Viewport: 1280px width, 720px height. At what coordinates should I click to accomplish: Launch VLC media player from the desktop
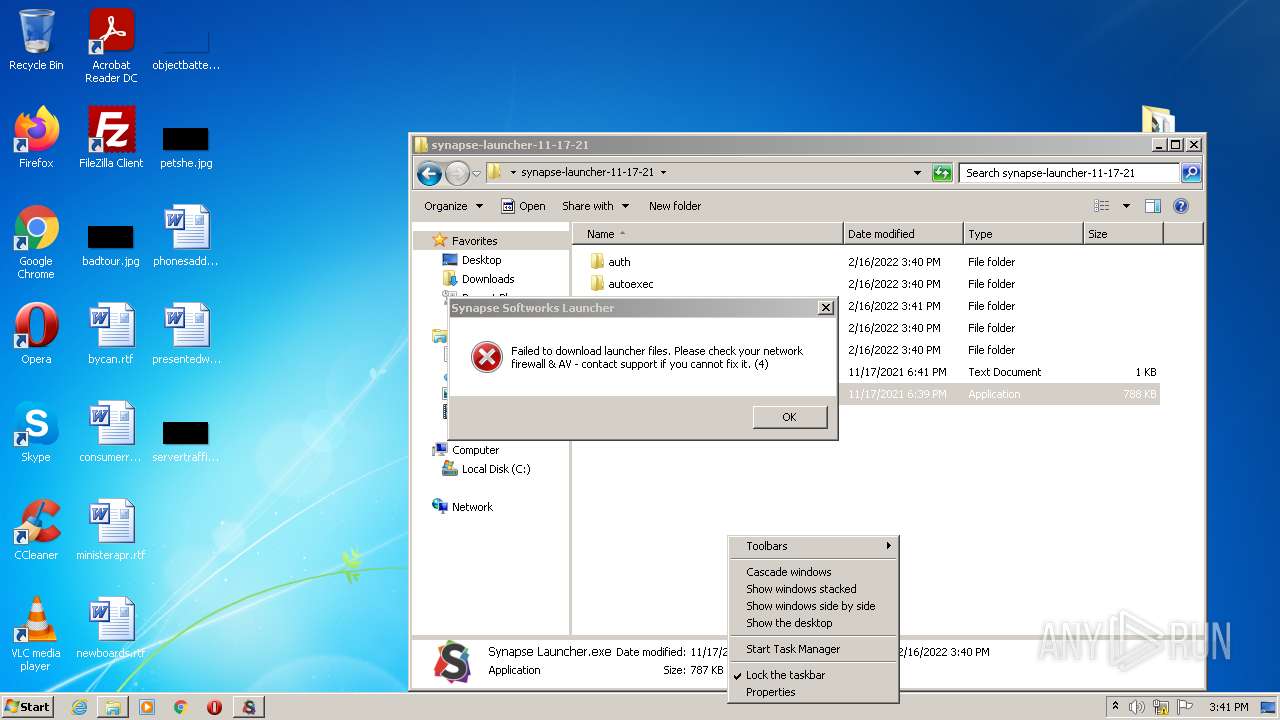point(36,634)
